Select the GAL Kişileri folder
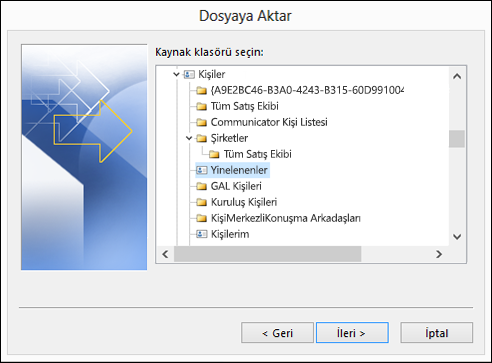The width and height of the screenshot is (492, 363). (236, 186)
